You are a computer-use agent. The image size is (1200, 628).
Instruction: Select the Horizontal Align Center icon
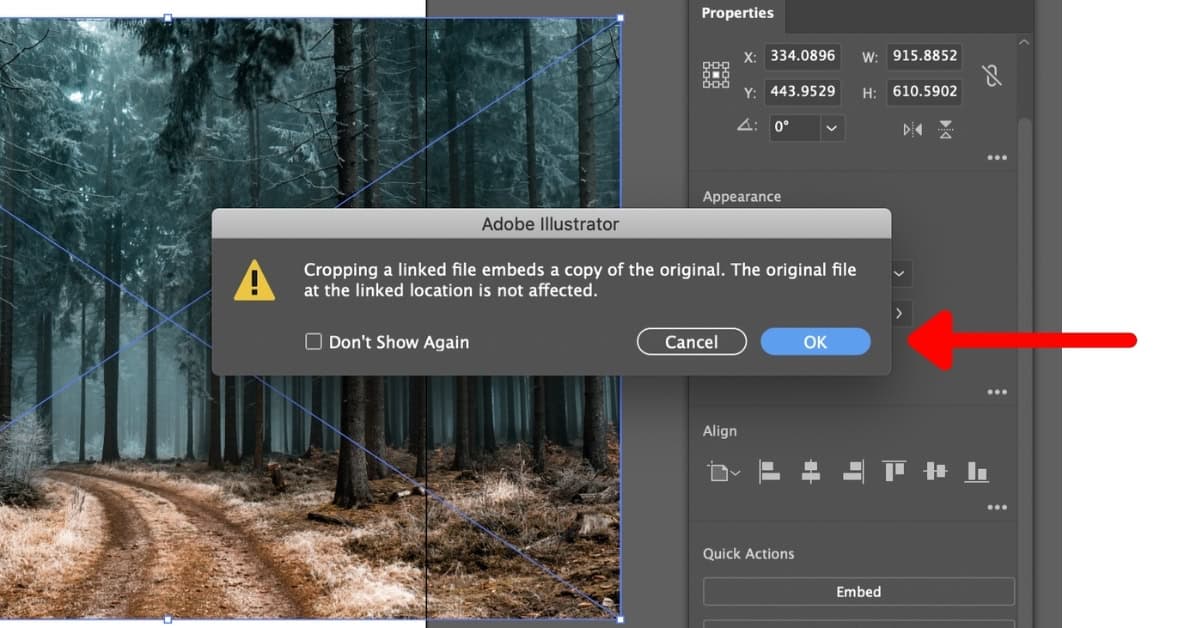tap(810, 471)
